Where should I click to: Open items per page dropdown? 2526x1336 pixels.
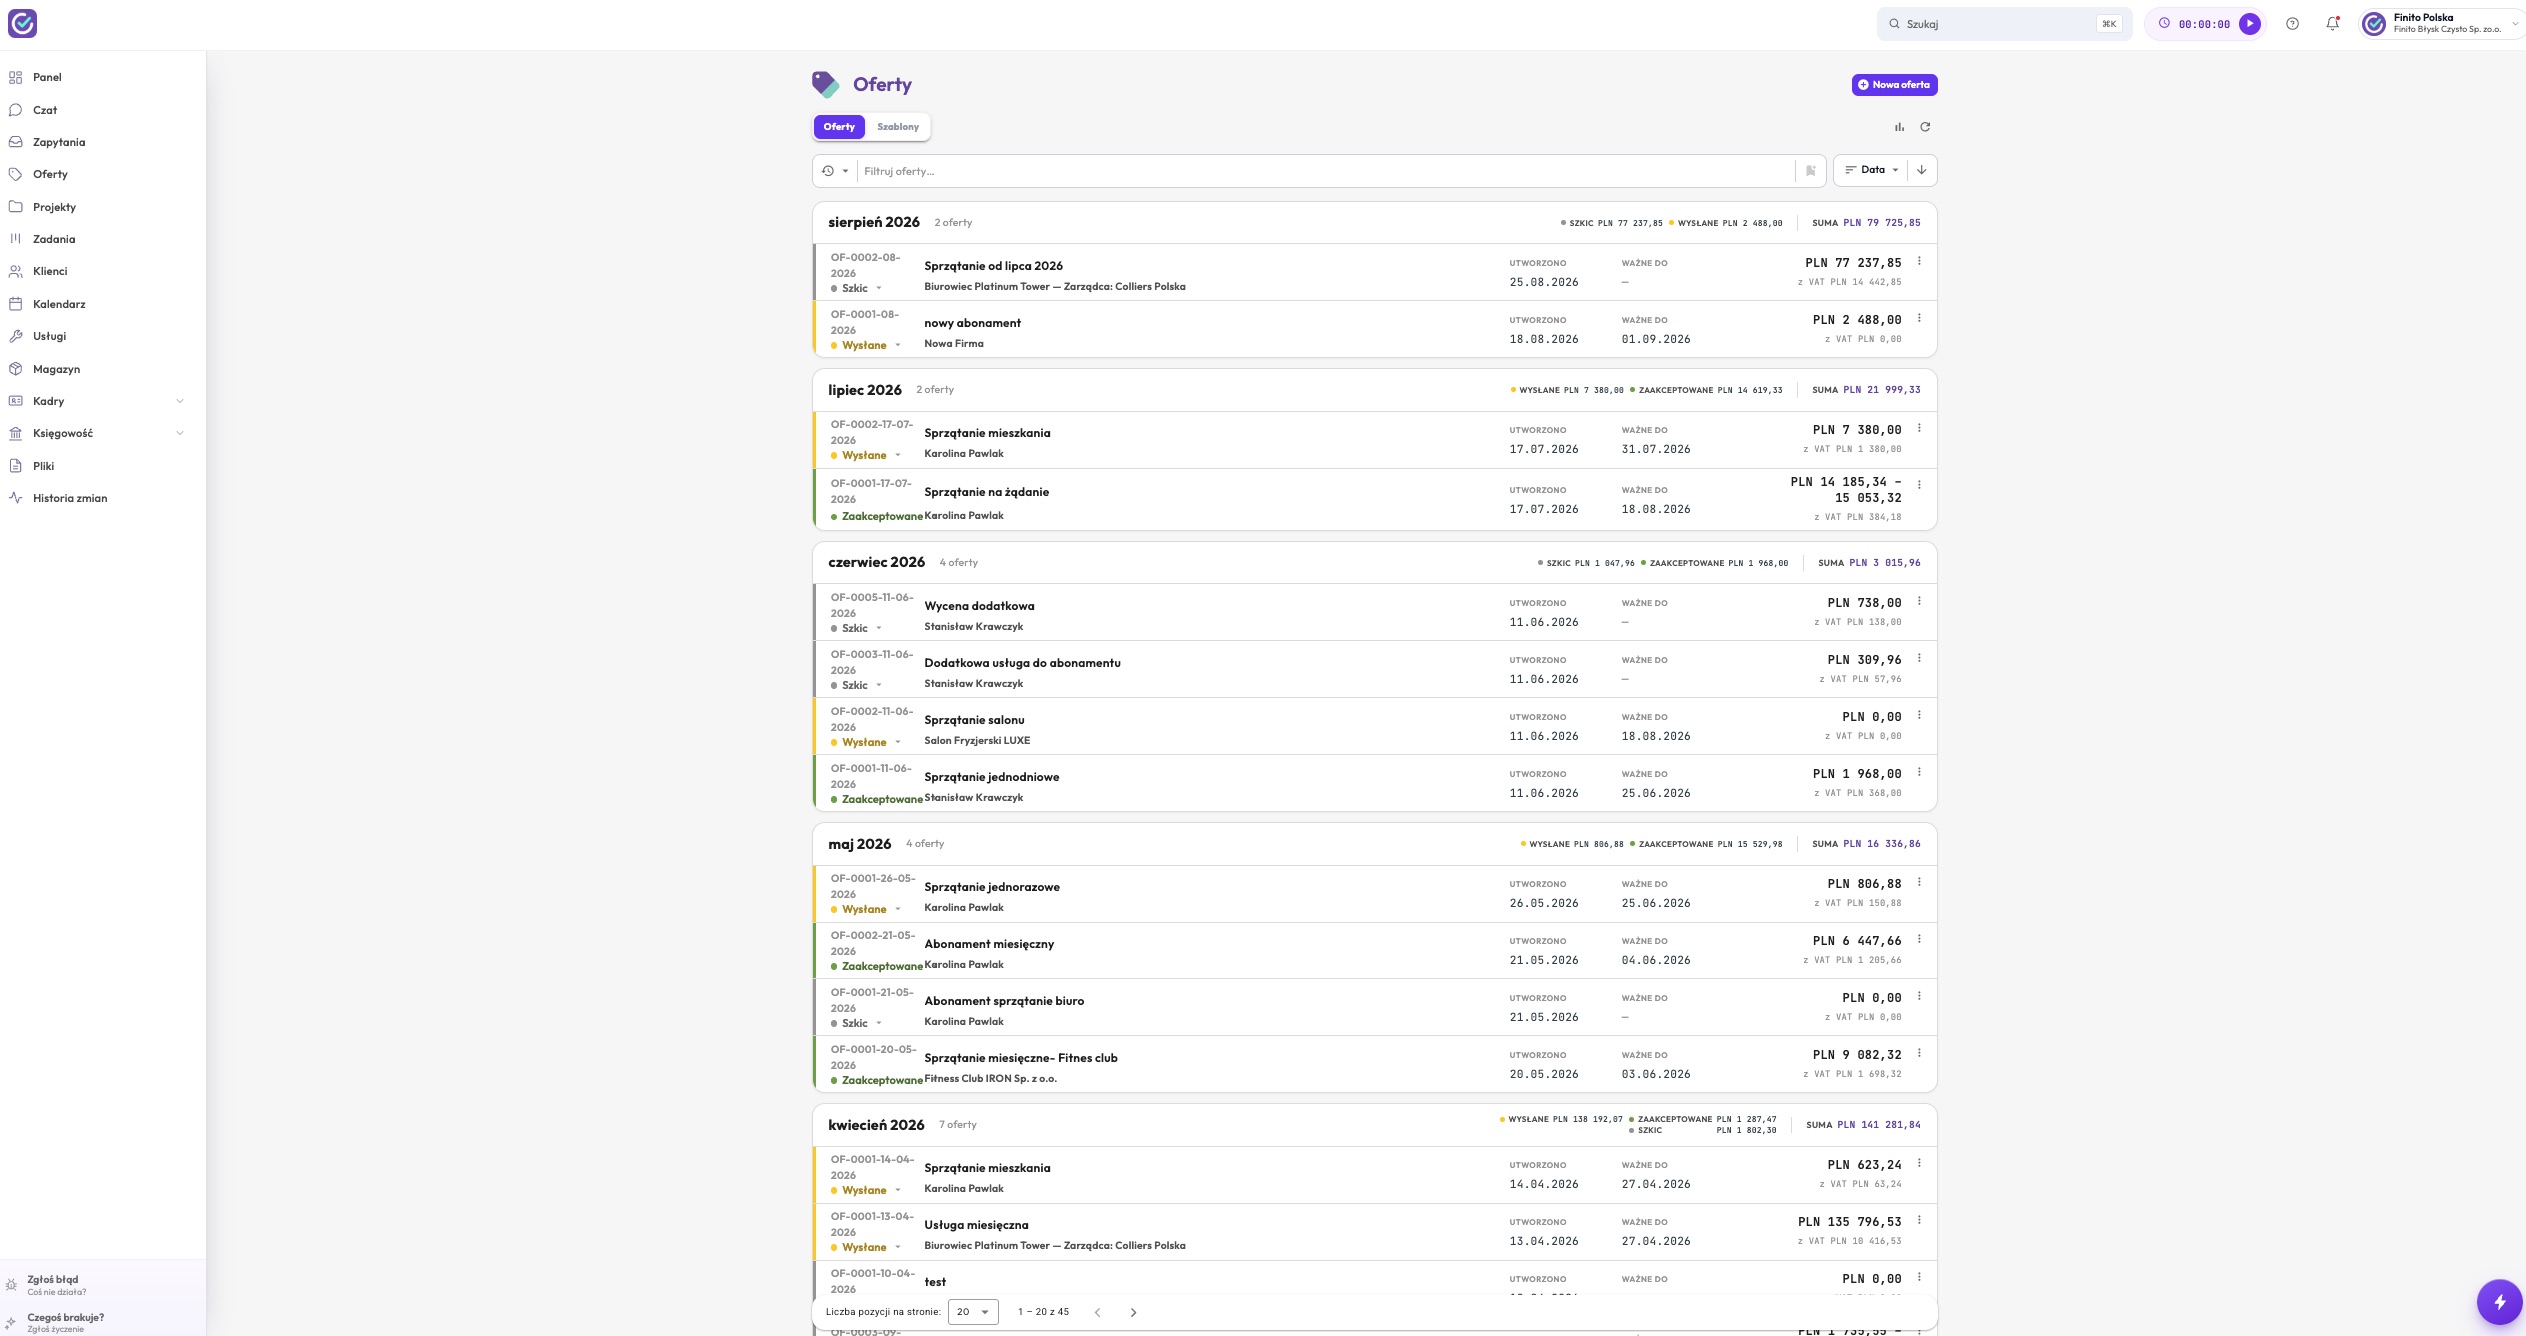click(x=973, y=1312)
